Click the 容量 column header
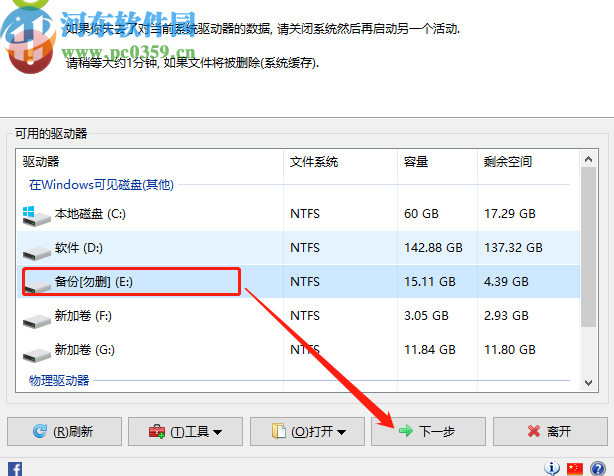 [x=437, y=162]
